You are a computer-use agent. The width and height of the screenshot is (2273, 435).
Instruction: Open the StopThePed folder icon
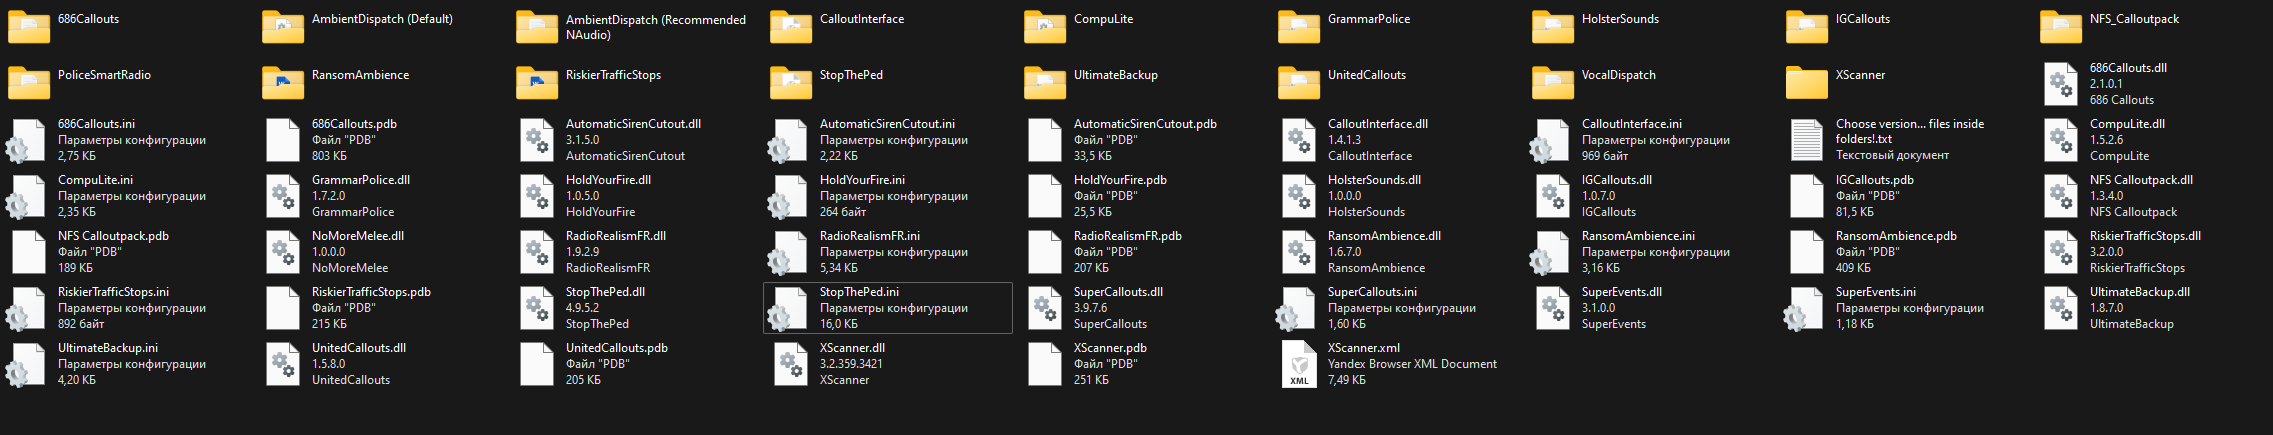[x=791, y=83]
